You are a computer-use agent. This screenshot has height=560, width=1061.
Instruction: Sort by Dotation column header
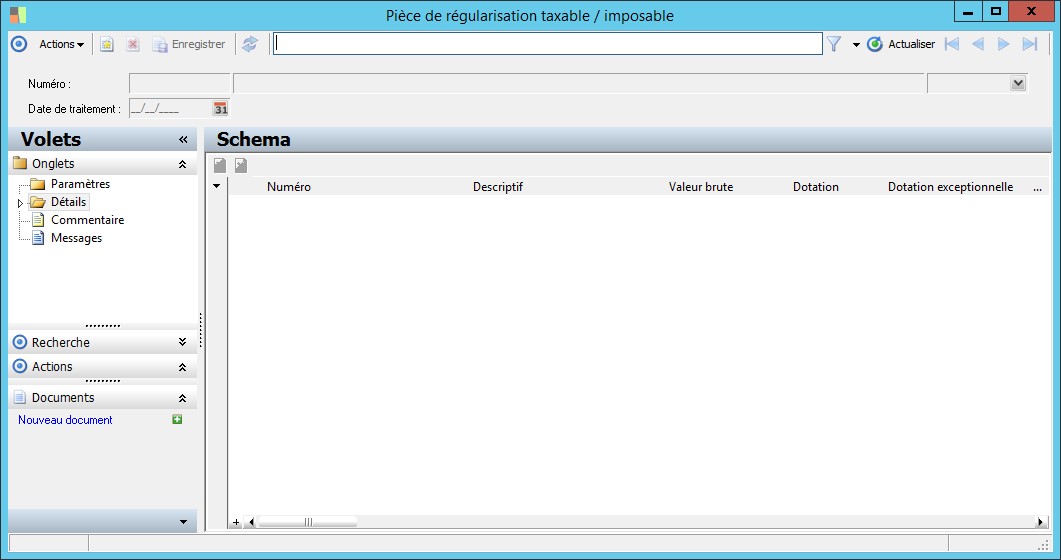pyautogui.click(x=816, y=187)
